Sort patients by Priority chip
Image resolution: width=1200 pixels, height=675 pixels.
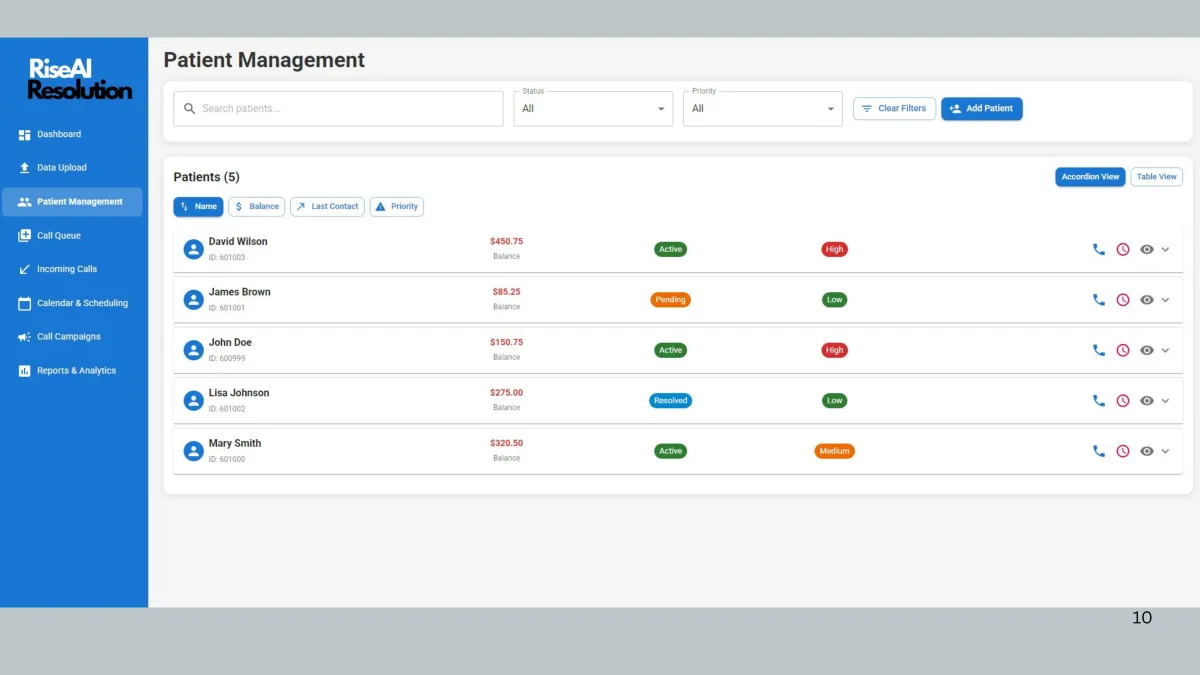[x=397, y=207]
